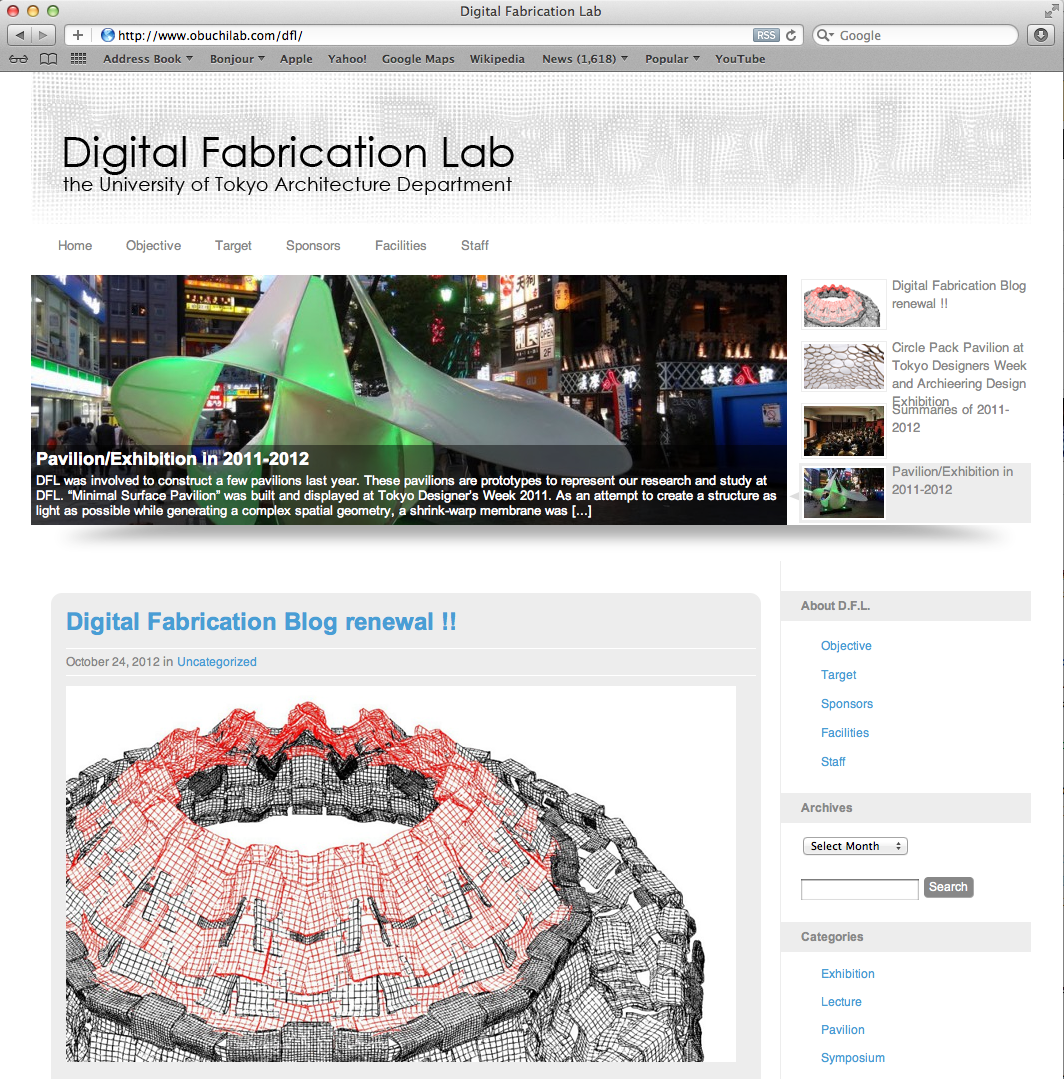Open Top Sites grid icon
1064x1079 pixels.
[x=78, y=59]
